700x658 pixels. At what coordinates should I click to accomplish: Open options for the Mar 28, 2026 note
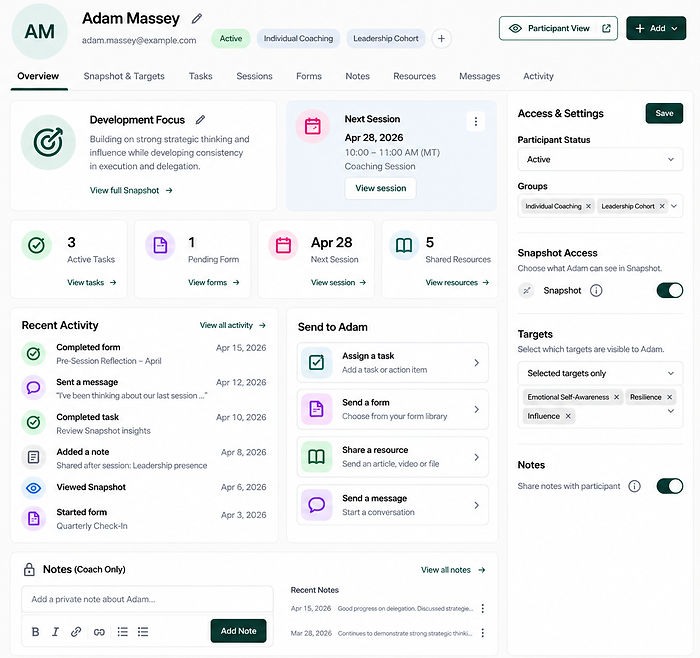click(483, 633)
